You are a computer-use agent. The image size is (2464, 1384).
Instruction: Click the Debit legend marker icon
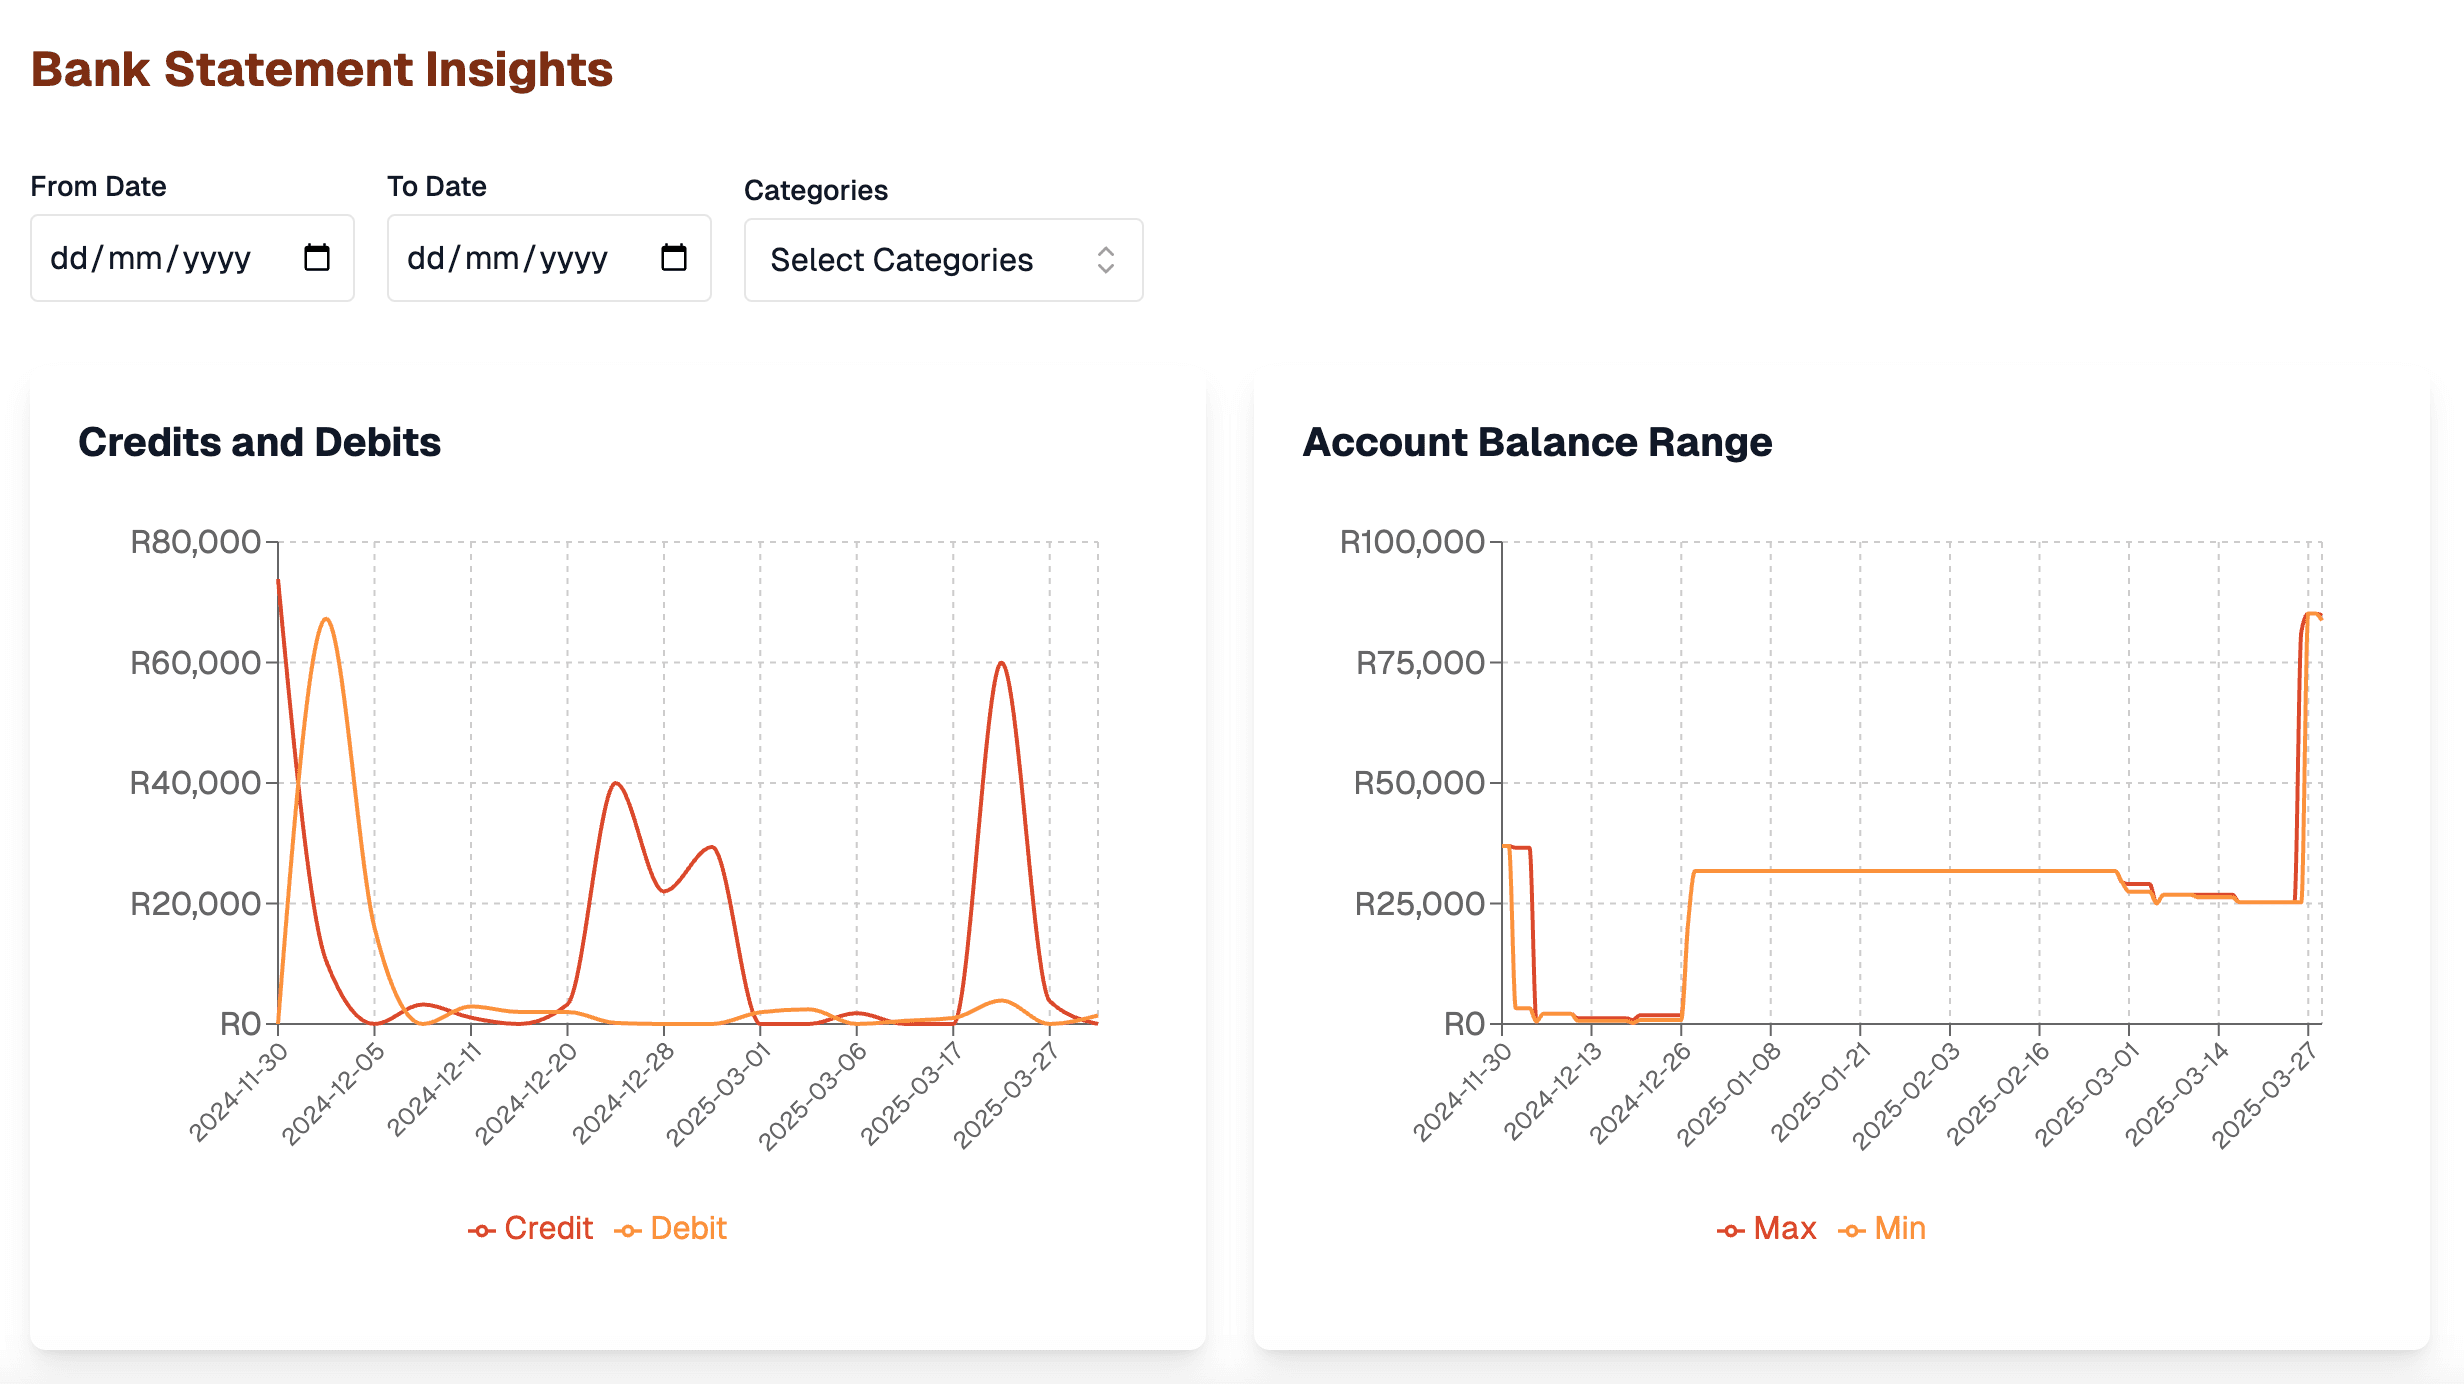627,1231
